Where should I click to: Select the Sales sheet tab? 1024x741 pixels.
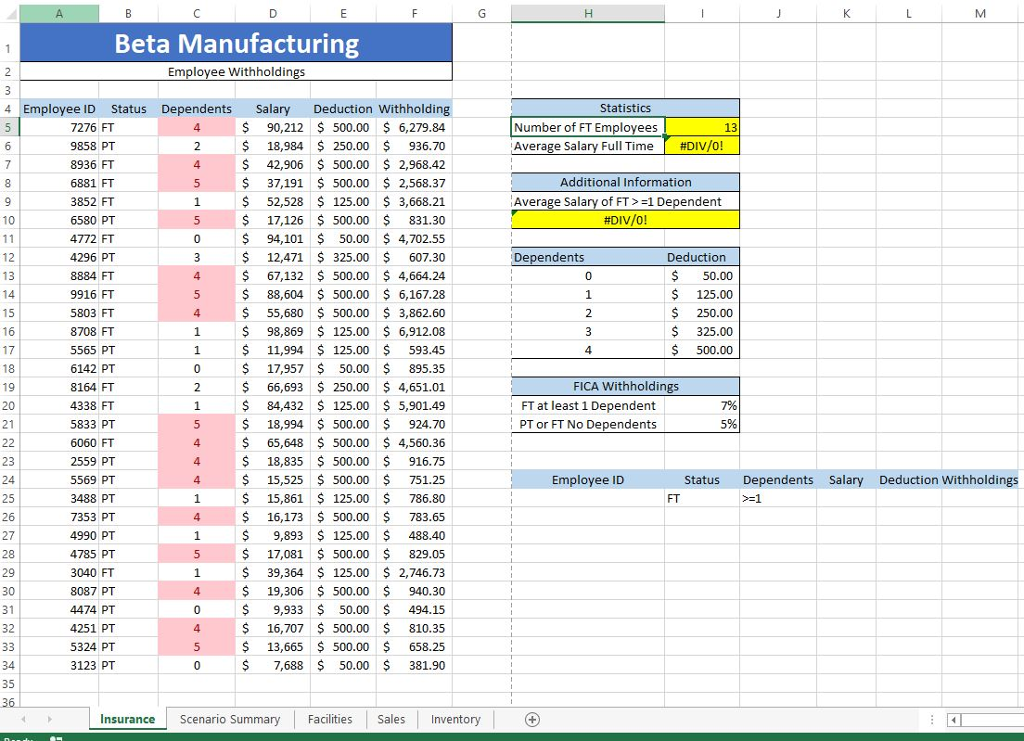pyautogui.click(x=390, y=719)
